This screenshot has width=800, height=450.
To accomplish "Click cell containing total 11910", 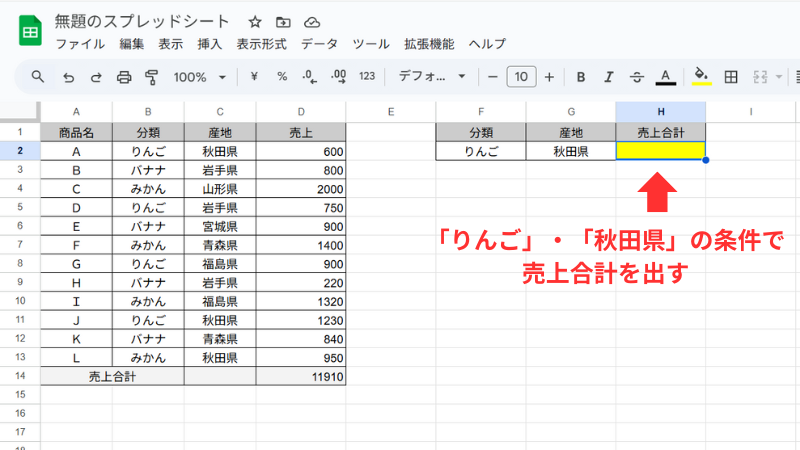I will tap(301, 377).
